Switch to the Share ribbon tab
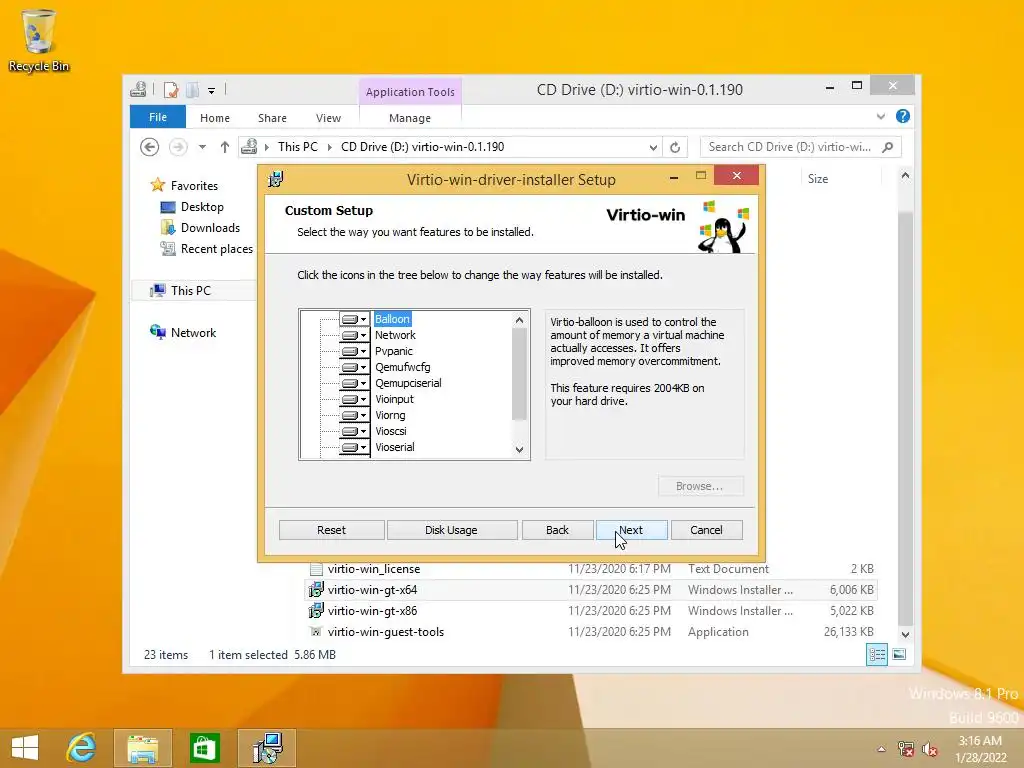This screenshot has width=1024, height=768. (x=272, y=118)
